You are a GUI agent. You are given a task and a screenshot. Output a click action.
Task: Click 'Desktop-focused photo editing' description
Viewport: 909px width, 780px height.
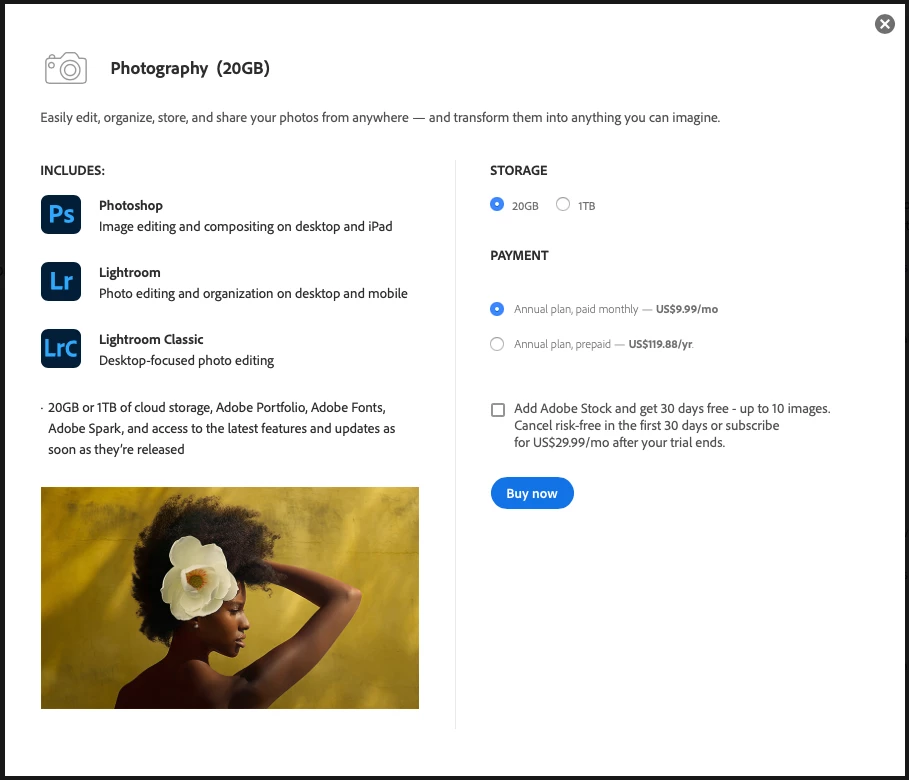186,361
